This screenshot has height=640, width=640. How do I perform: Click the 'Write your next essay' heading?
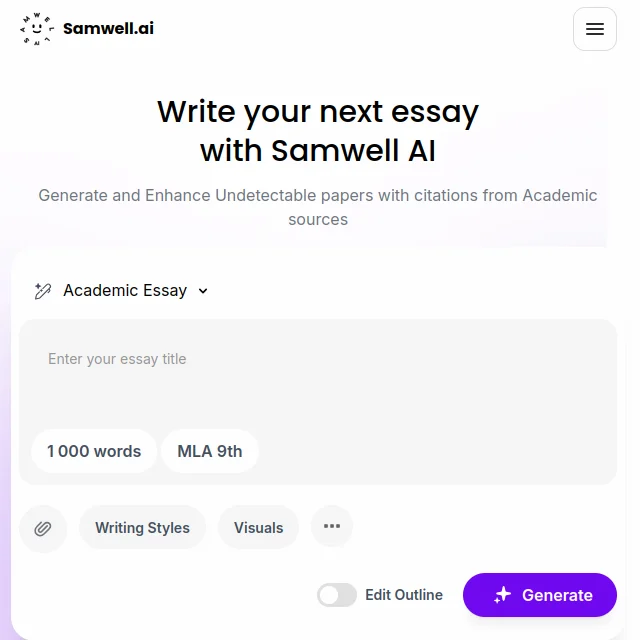point(318,111)
